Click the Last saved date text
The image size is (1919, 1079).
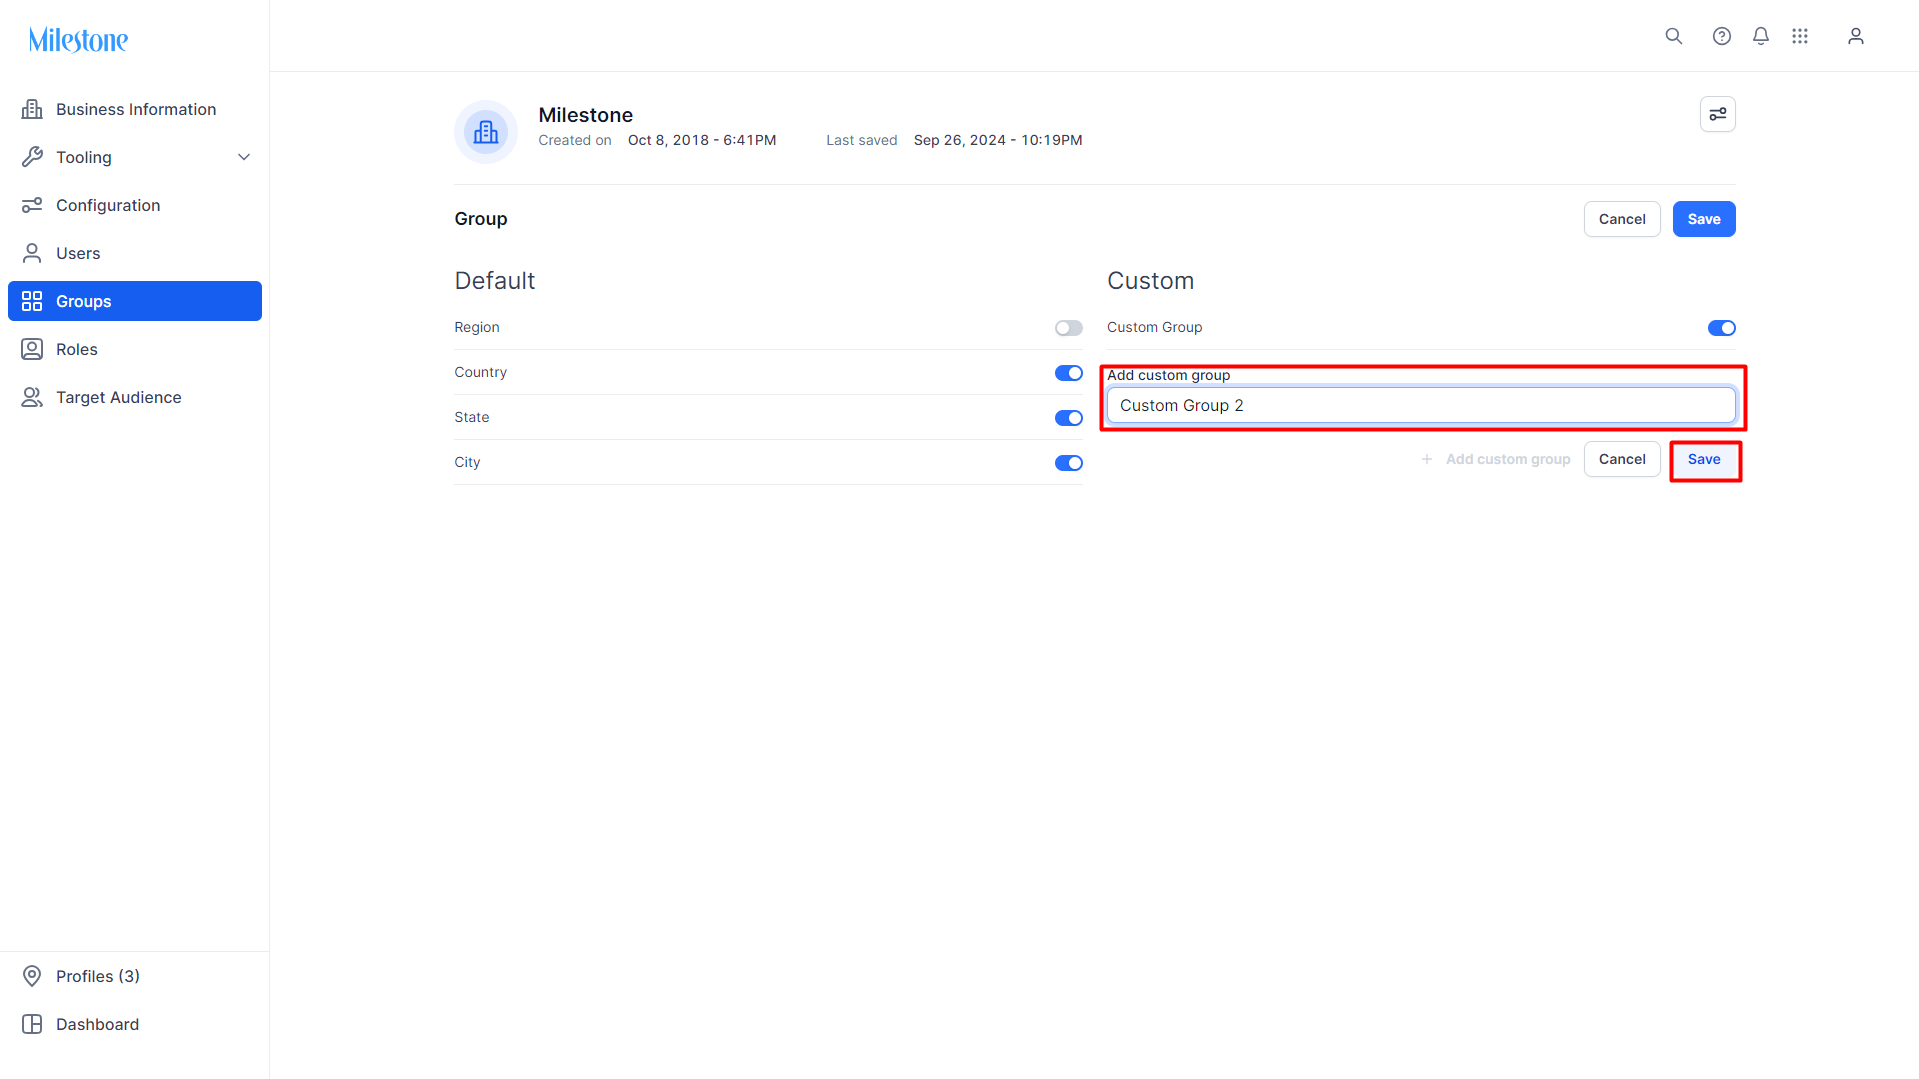pyautogui.click(x=998, y=140)
